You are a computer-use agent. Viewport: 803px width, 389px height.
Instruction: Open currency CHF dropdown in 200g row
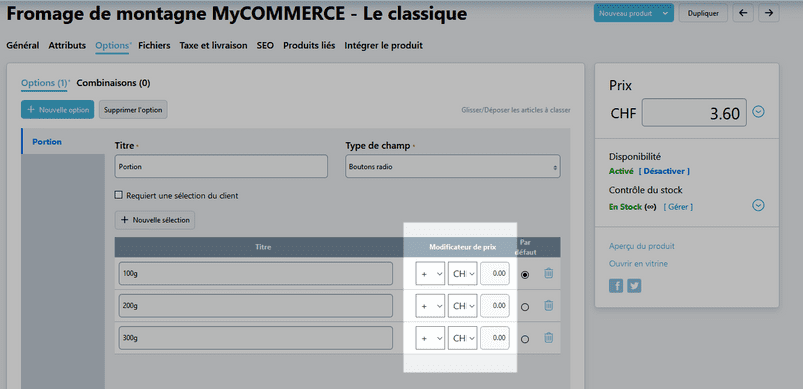(462, 306)
